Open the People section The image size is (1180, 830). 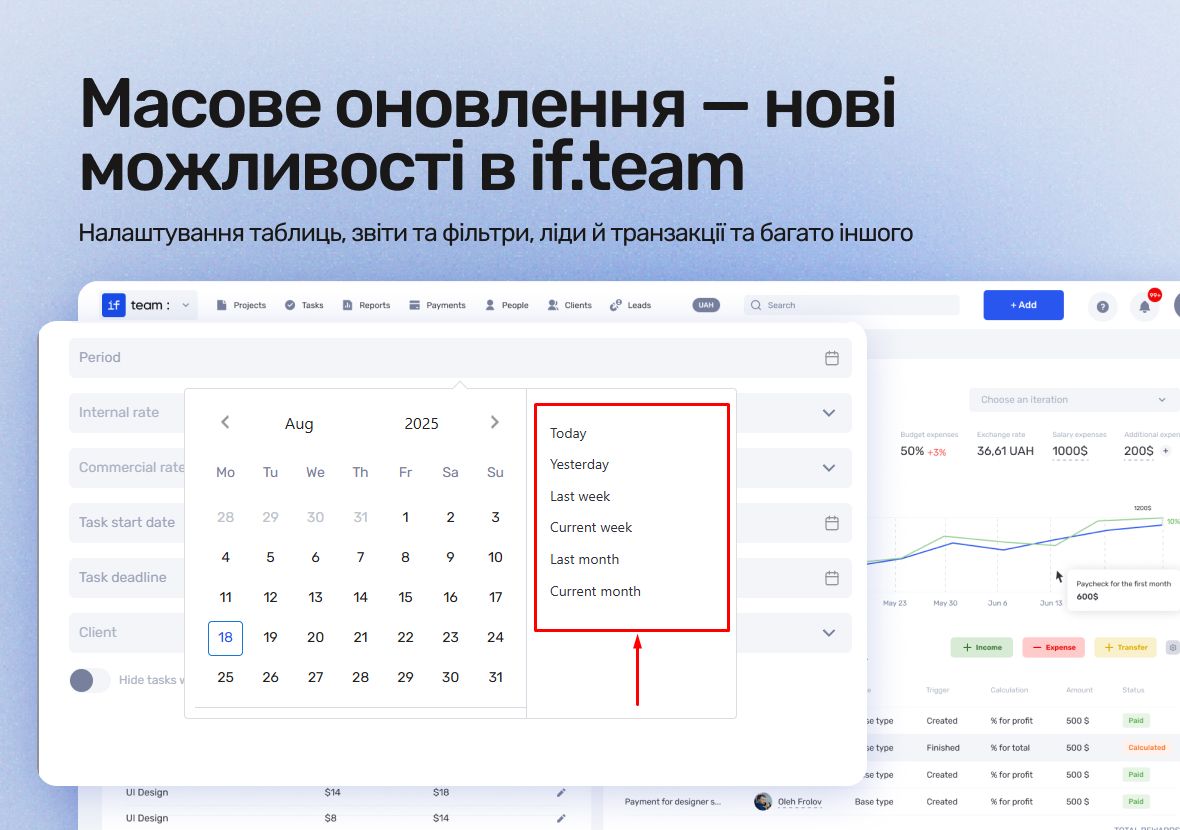tap(506, 305)
